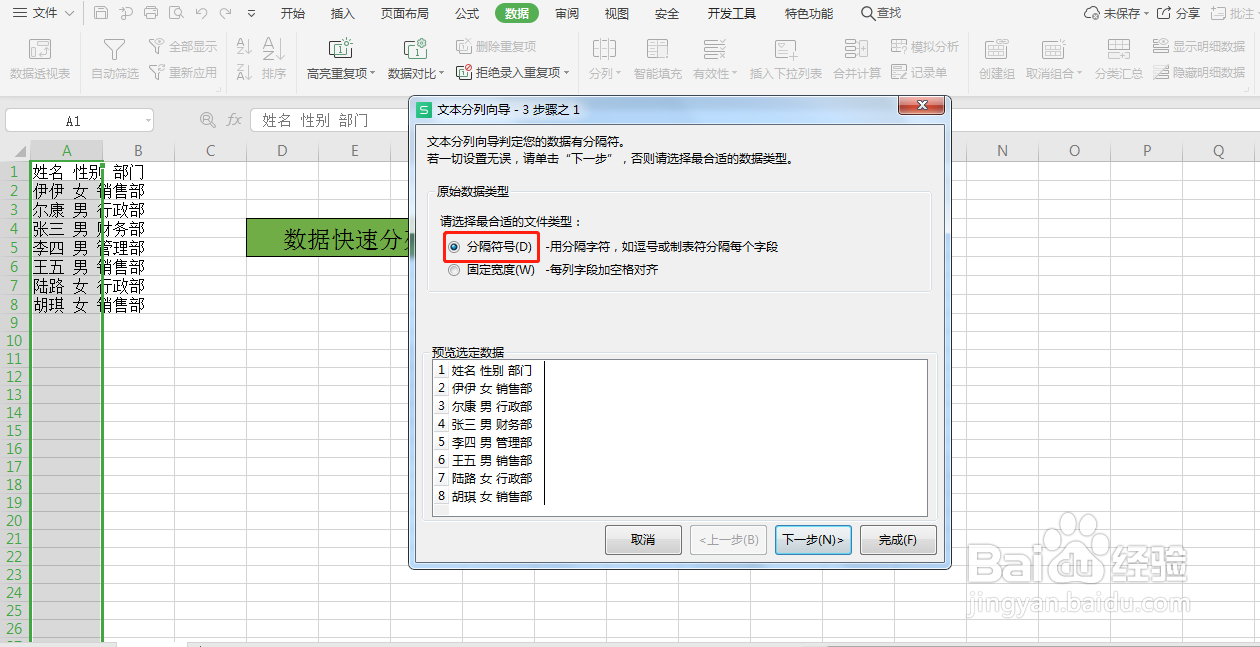Viewport: 1260px width, 647px height.
Task: Click the formula bar input field
Action: click(x=330, y=120)
